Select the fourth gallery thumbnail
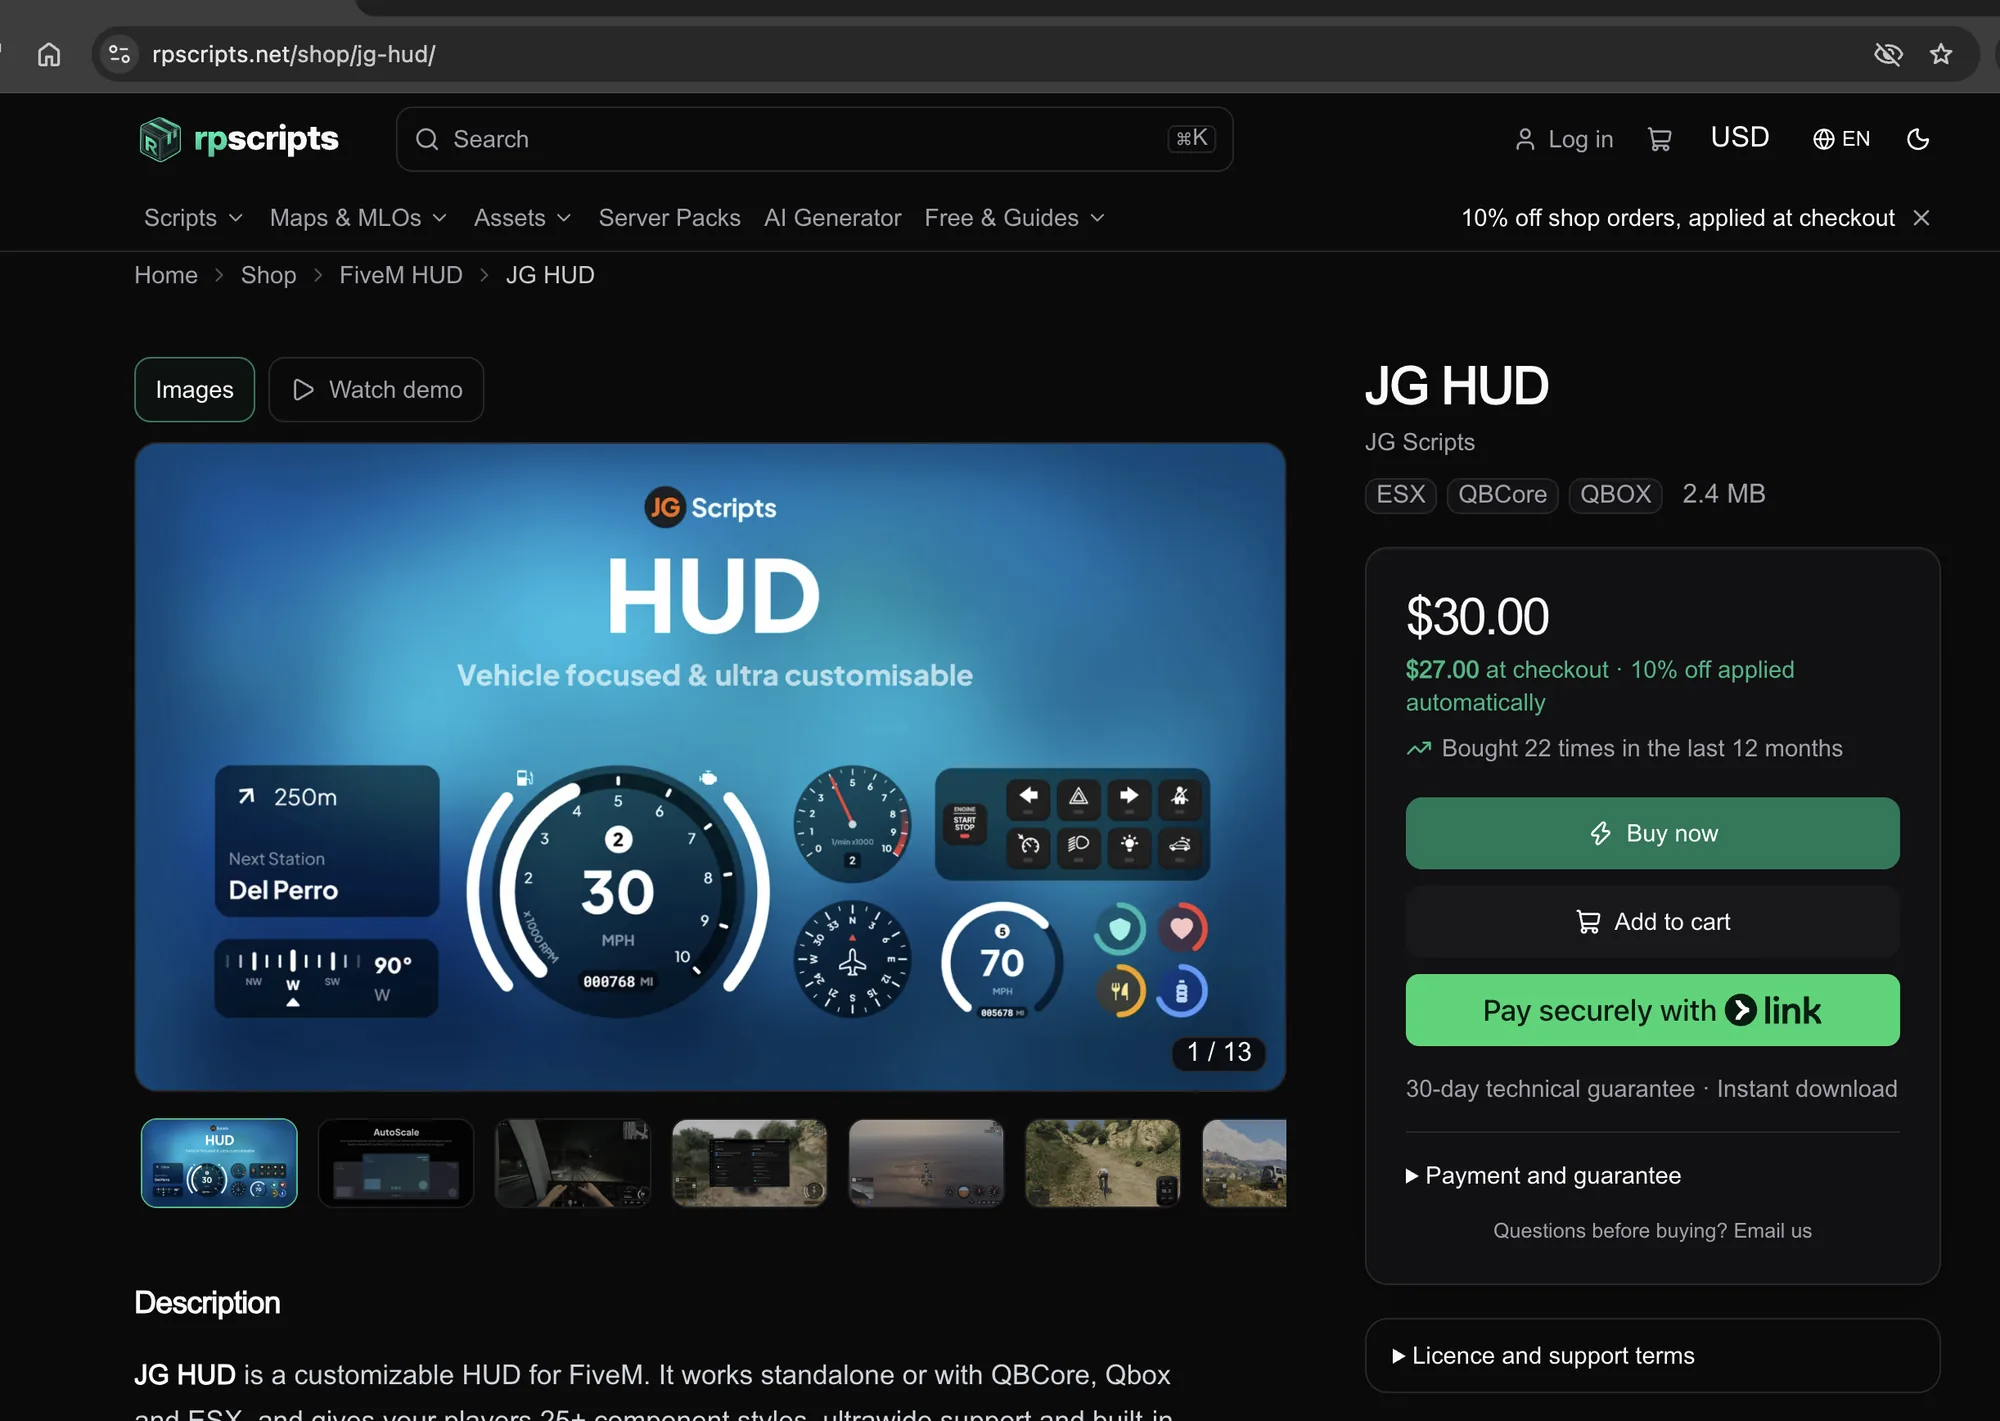 click(749, 1163)
